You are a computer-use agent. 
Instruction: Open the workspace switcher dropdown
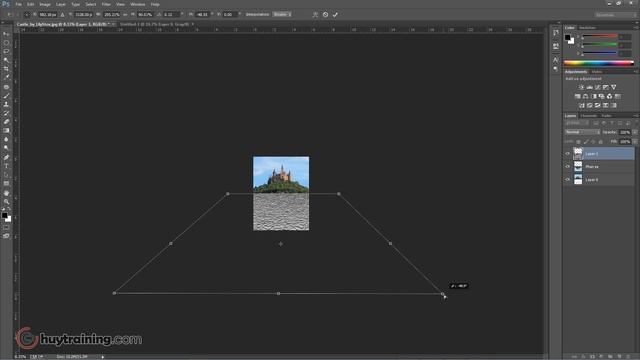coord(615,15)
